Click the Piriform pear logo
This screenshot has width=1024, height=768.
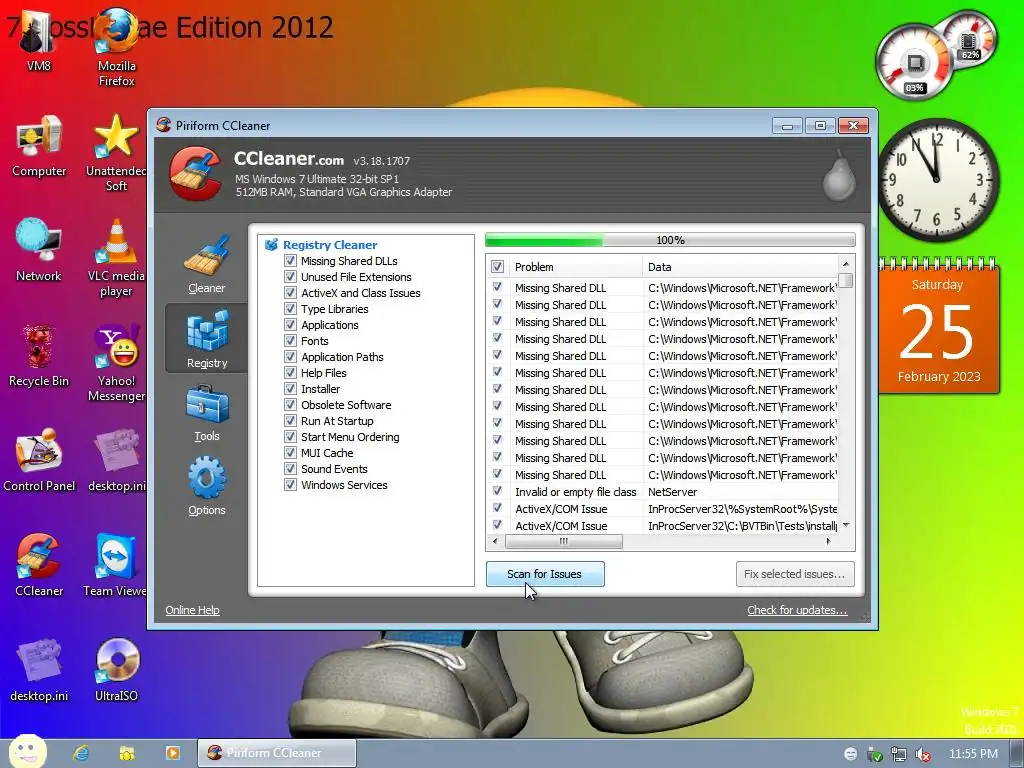tap(839, 174)
